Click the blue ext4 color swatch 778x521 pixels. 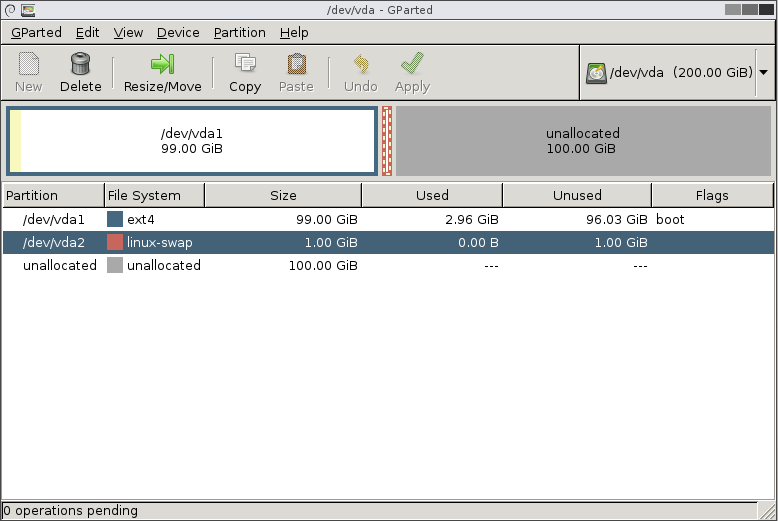click(115, 219)
